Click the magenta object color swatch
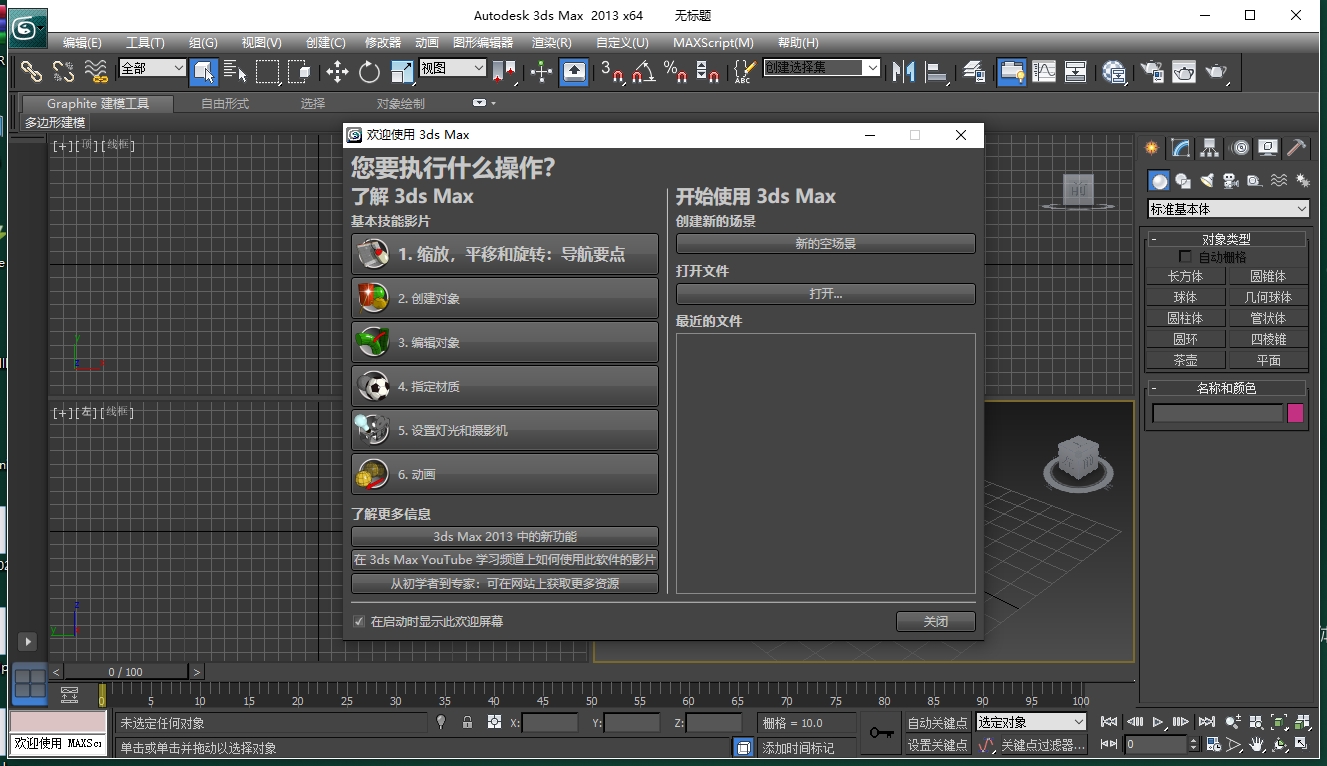The width and height of the screenshot is (1327, 766). coord(1295,413)
